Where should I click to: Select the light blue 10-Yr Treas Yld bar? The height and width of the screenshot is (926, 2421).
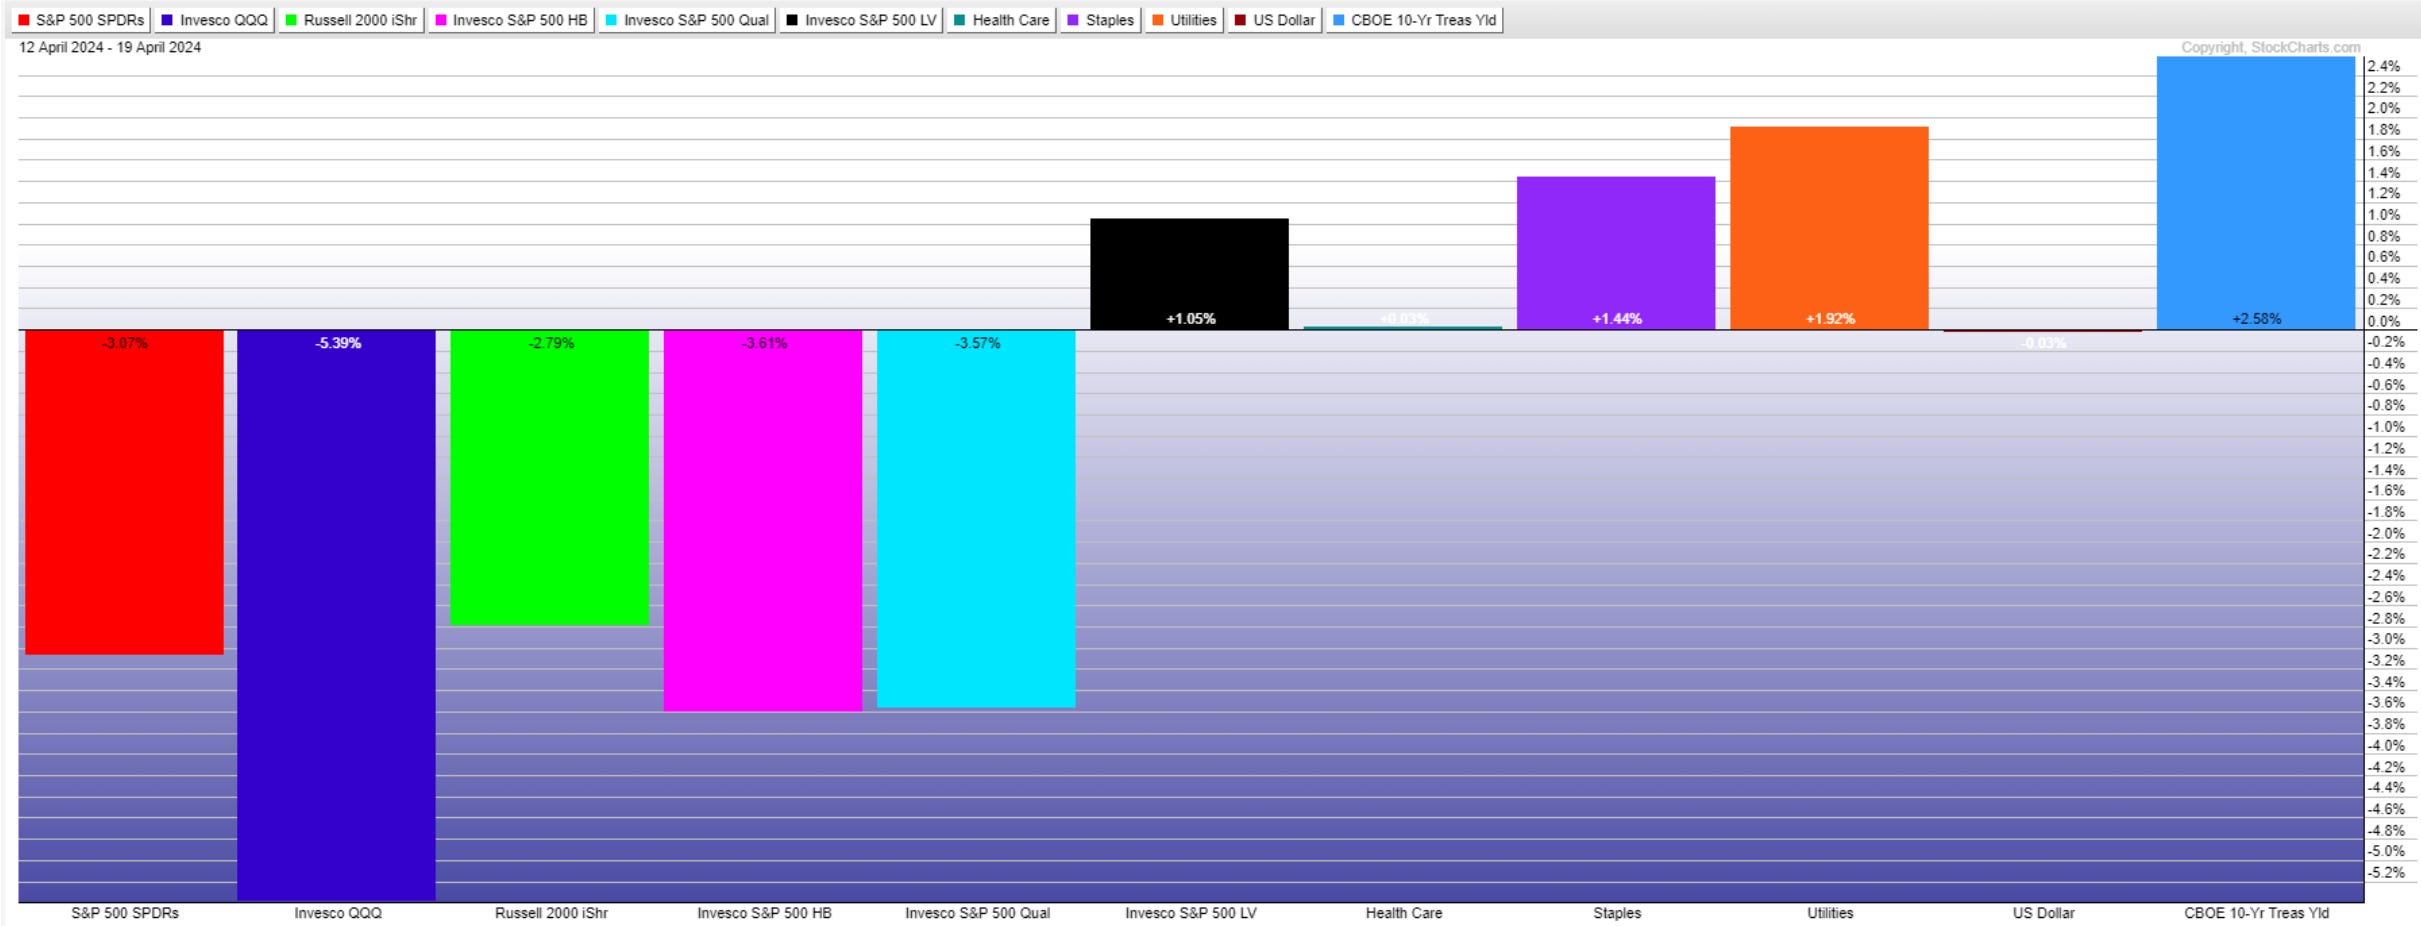pyautogui.click(x=2256, y=193)
